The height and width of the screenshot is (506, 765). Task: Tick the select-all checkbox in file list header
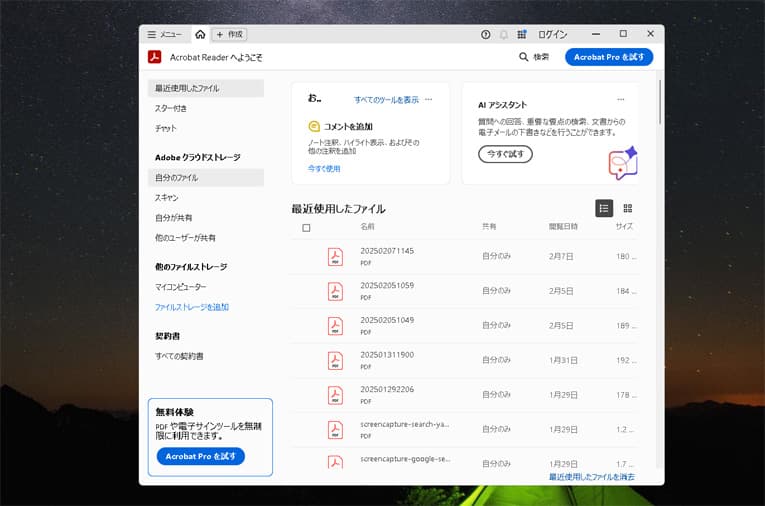click(x=306, y=228)
